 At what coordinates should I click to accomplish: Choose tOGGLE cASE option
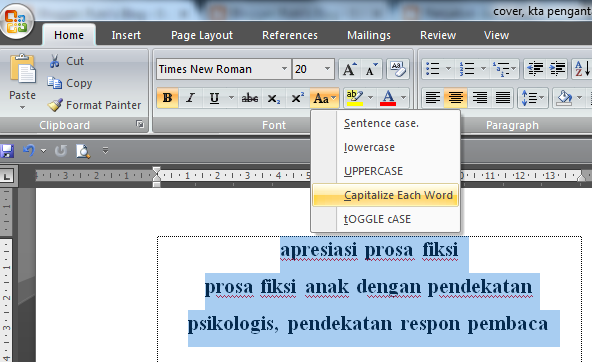385,219
